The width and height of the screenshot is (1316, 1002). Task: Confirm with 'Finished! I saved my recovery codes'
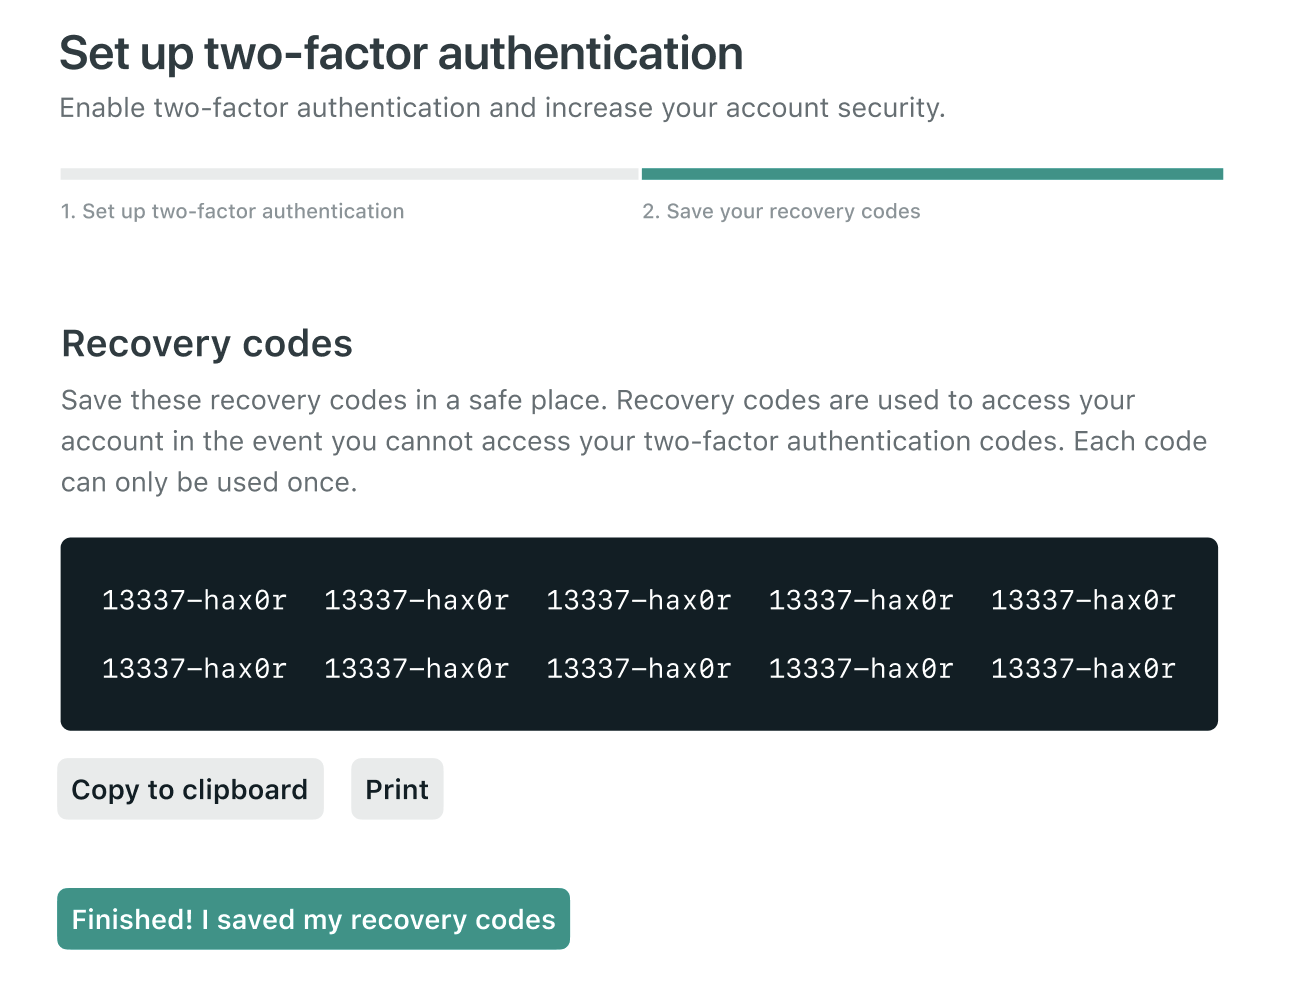tap(313, 919)
